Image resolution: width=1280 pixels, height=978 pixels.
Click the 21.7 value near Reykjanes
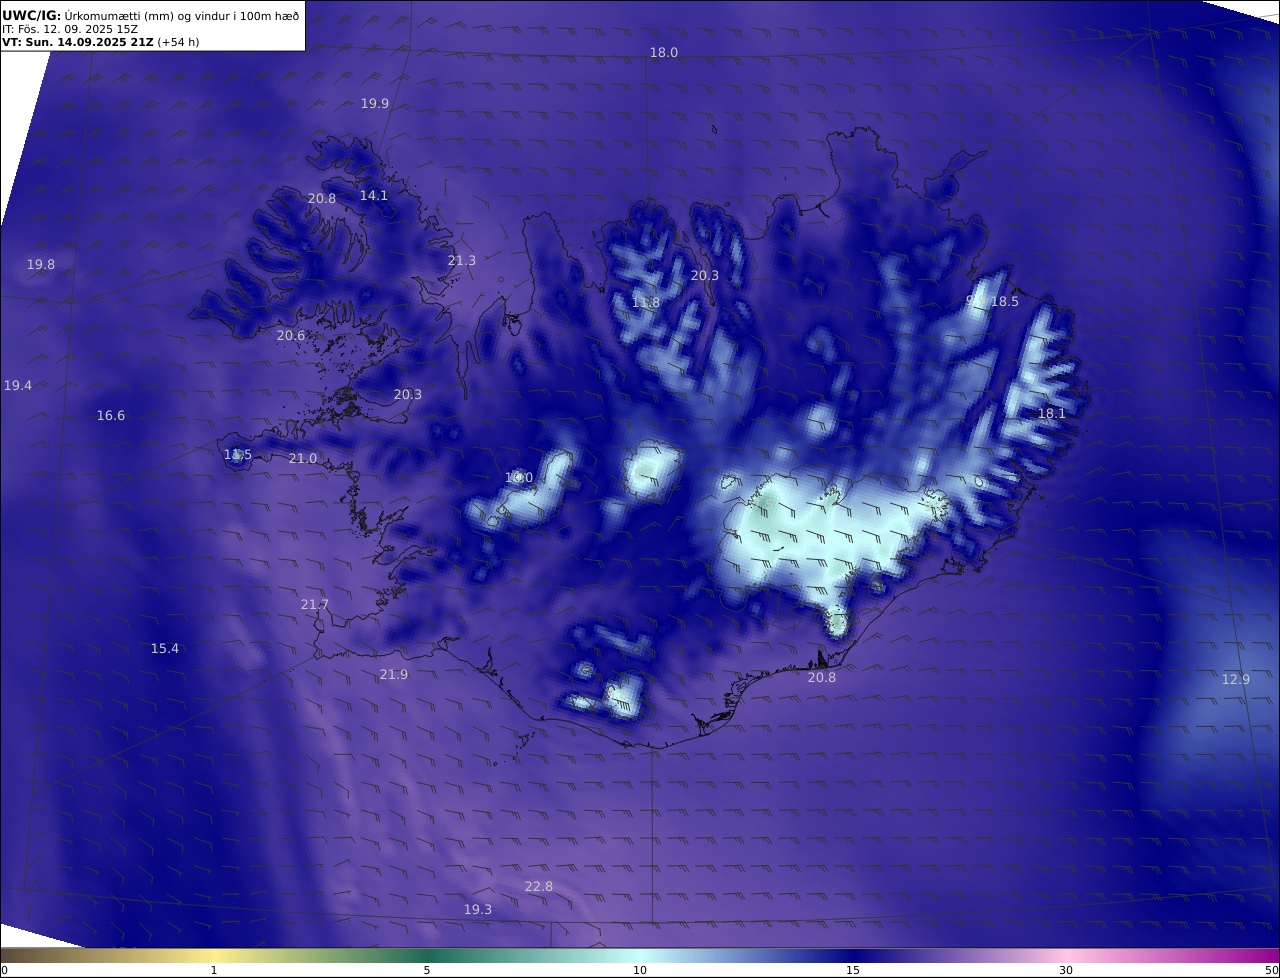coord(314,604)
